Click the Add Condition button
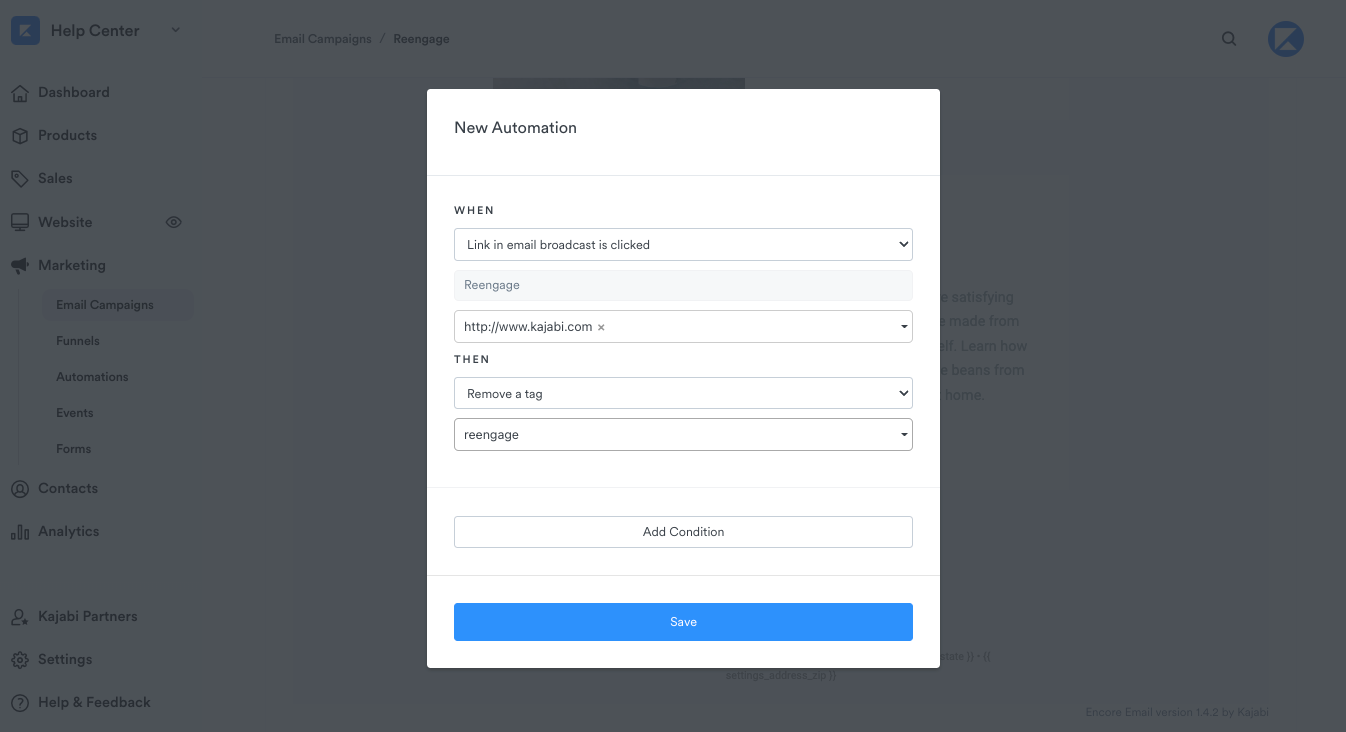This screenshot has width=1346, height=732. coord(683,531)
